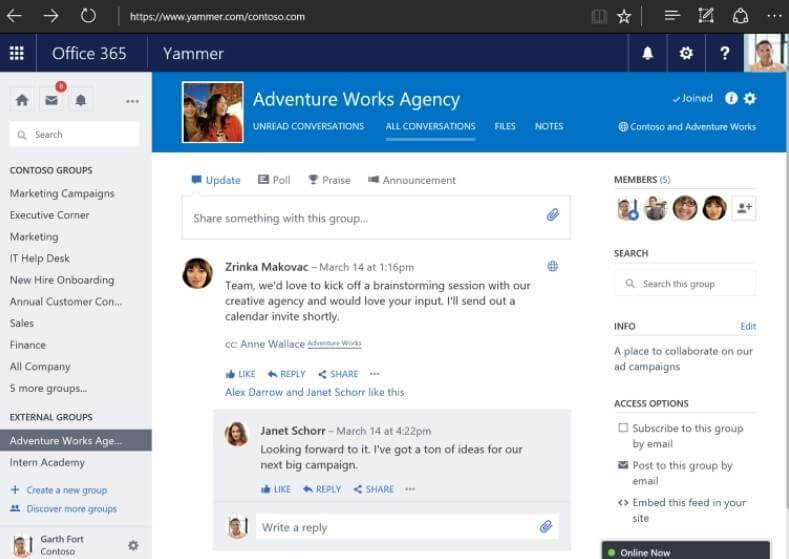Viewport: 789px width, 559px height.
Task: Select the Poll post type
Action: coord(274,180)
